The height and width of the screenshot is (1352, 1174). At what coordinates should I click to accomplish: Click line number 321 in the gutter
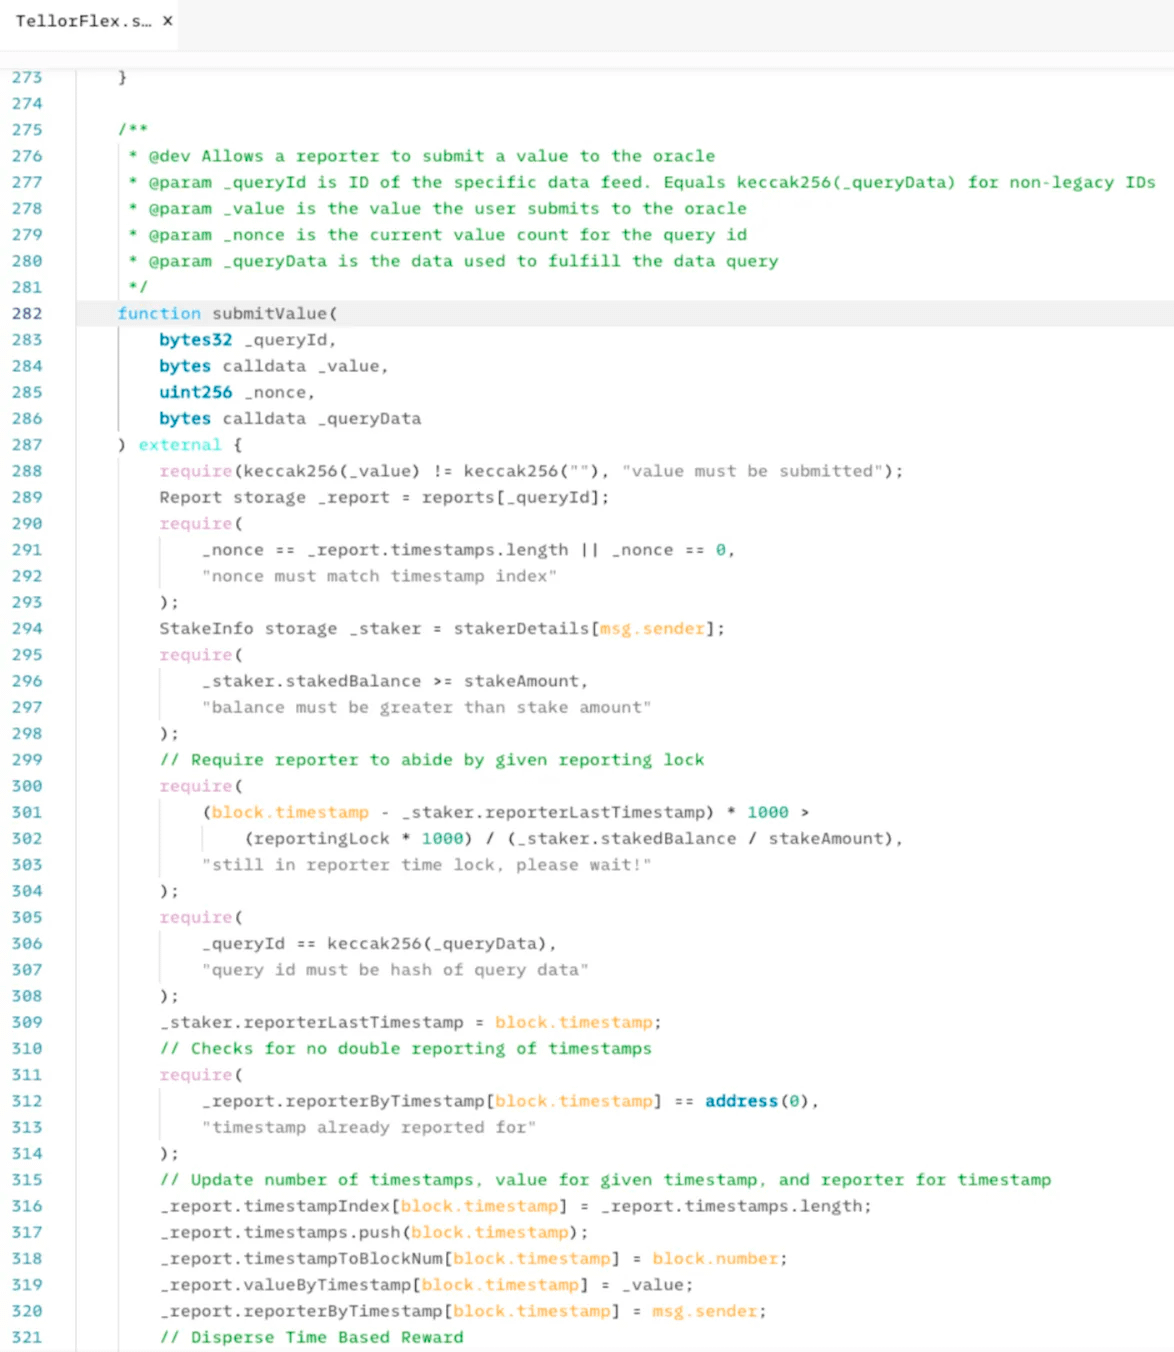tap(27, 1337)
